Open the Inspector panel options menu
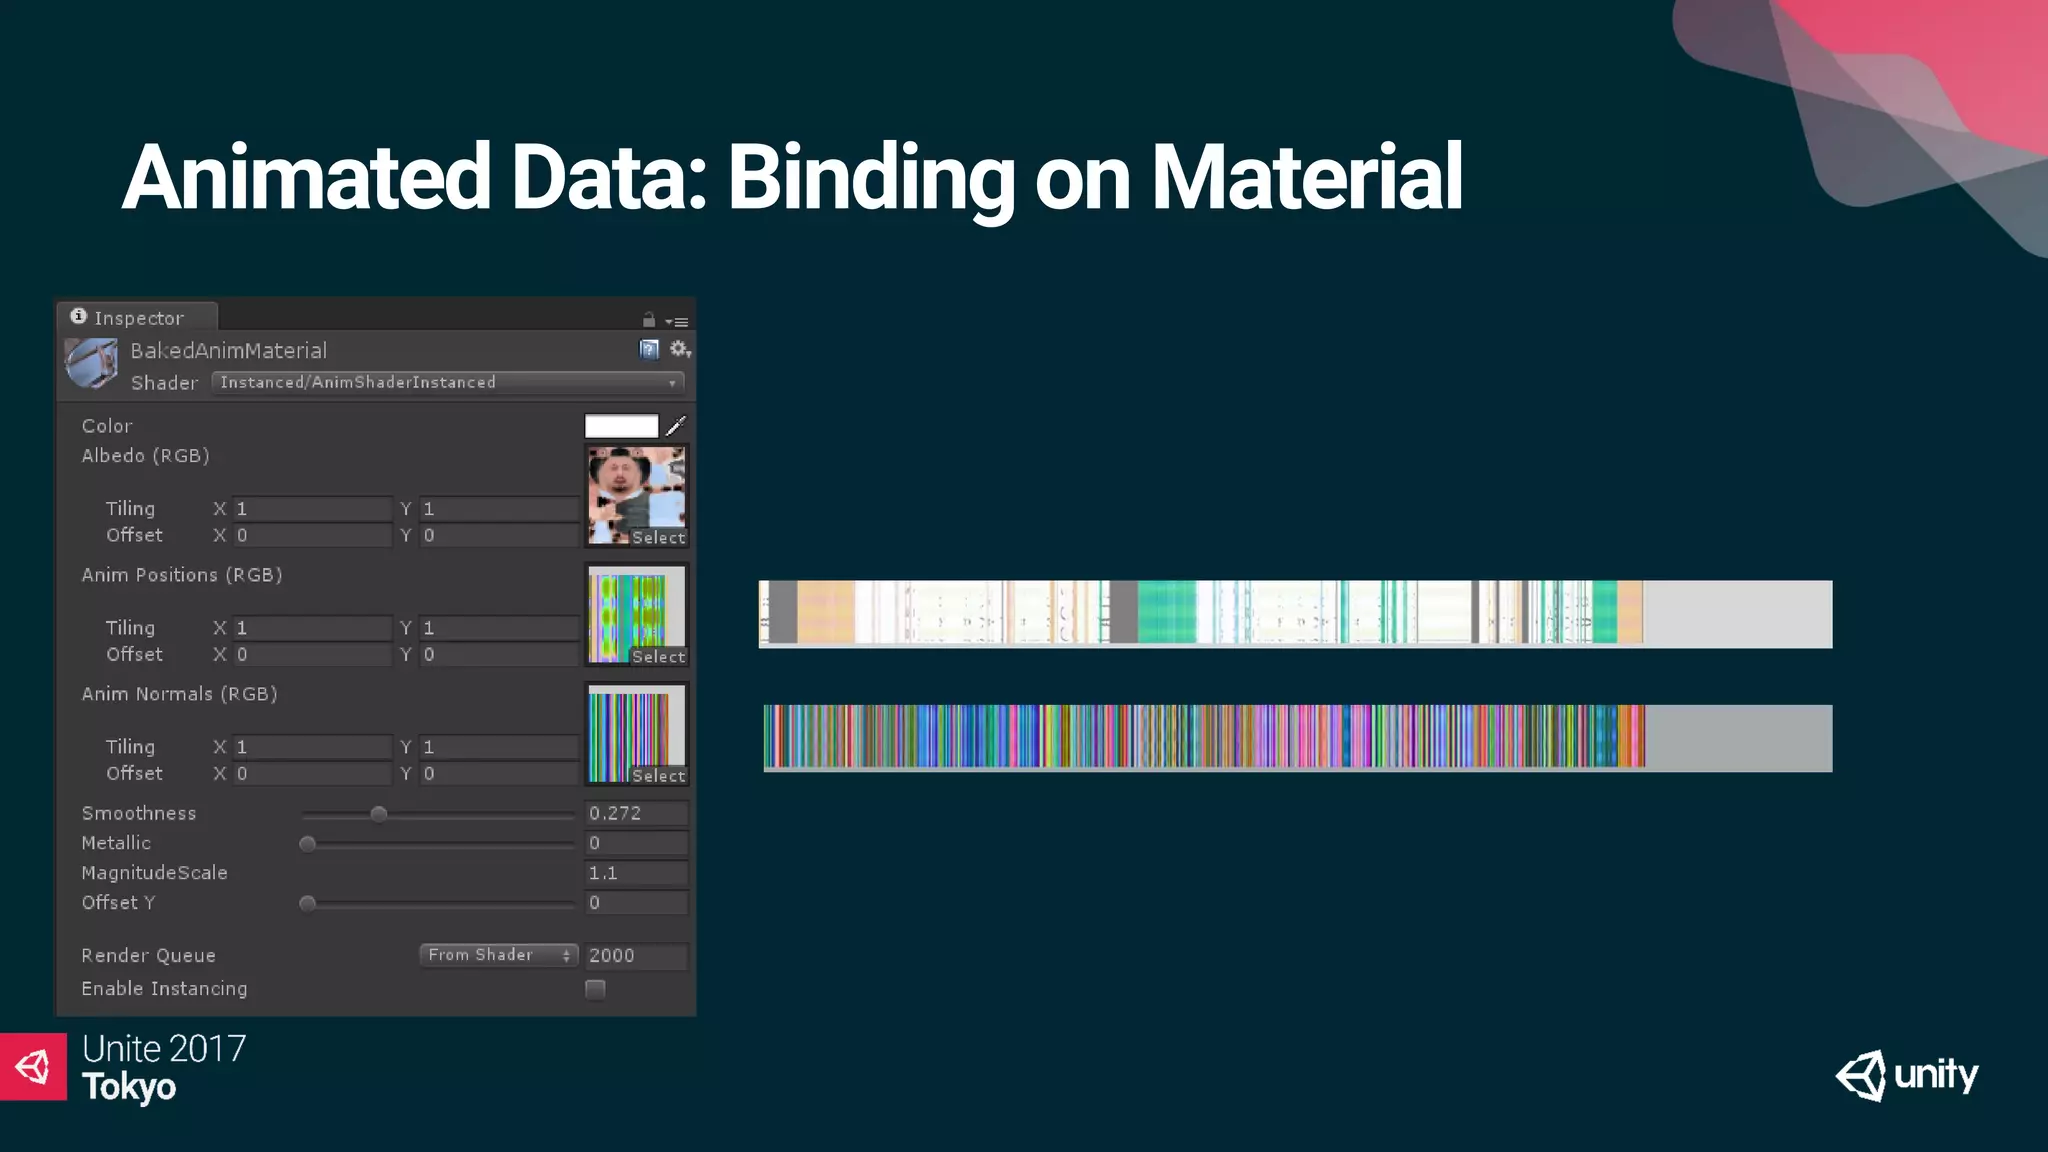2048x1152 pixels. point(677,322)
